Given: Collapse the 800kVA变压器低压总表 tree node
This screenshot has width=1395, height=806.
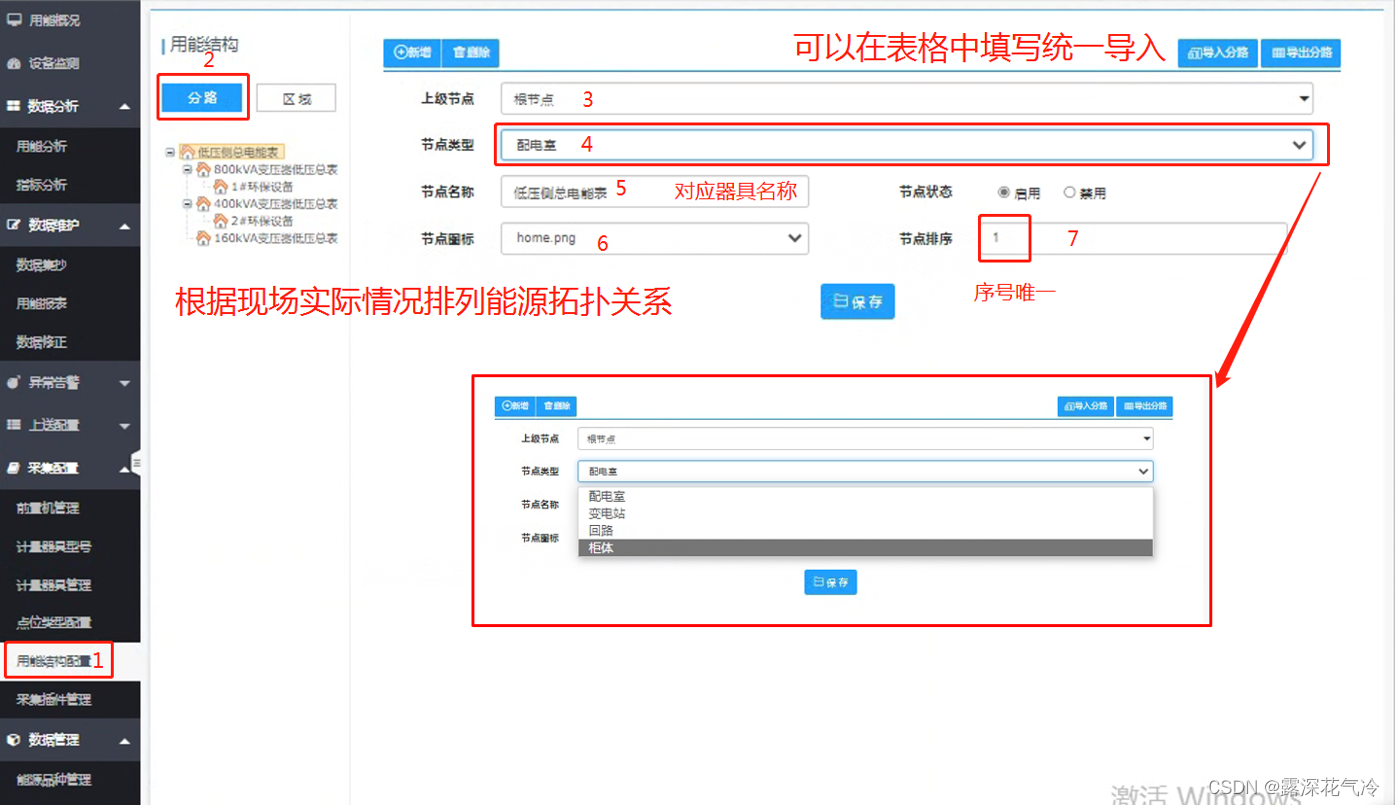Looking at the screenshot, I should coord(188,169).
